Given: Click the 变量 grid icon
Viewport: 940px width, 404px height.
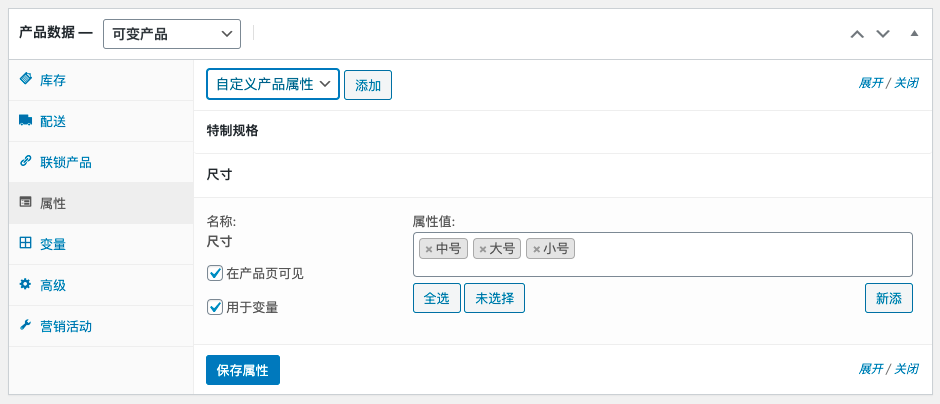Looking at the screenshot, I should pyautogui.click(x=25, y=243).
